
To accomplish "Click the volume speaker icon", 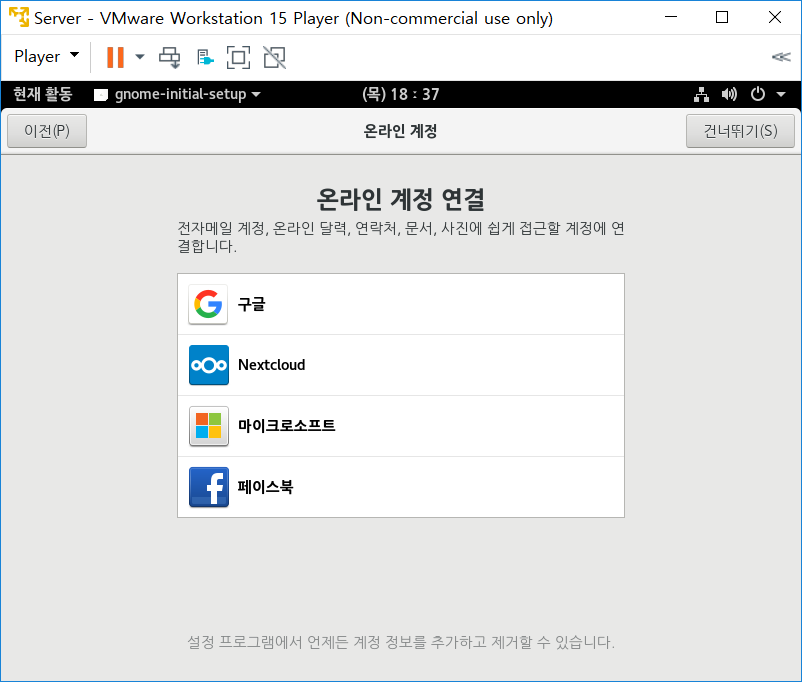I will [729, 94].
